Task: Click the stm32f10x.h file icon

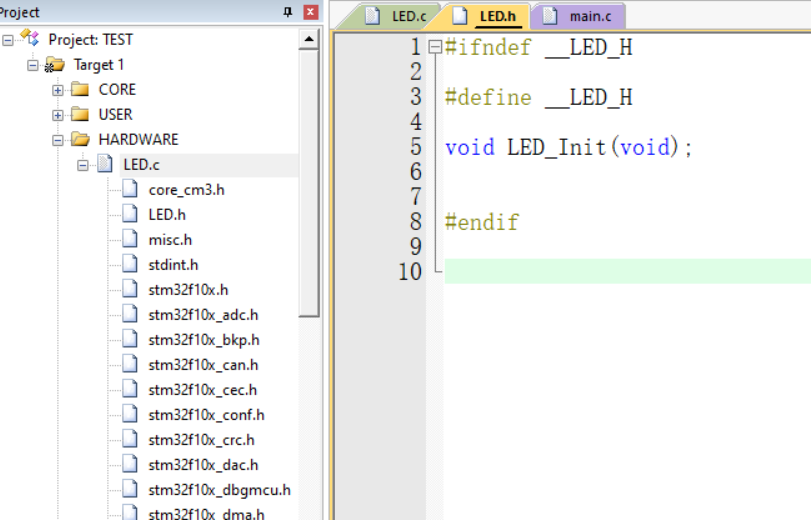Action: point(130,289)
